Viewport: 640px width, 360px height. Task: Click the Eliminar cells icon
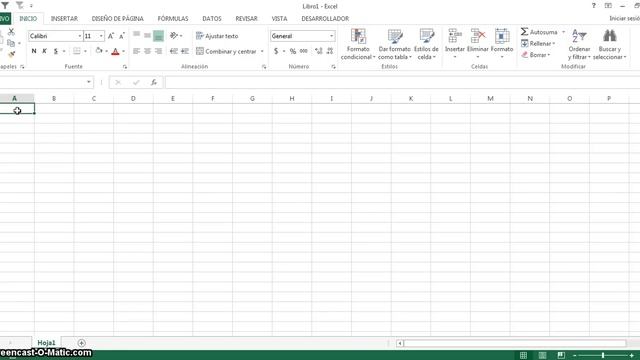tap(478, 36)
